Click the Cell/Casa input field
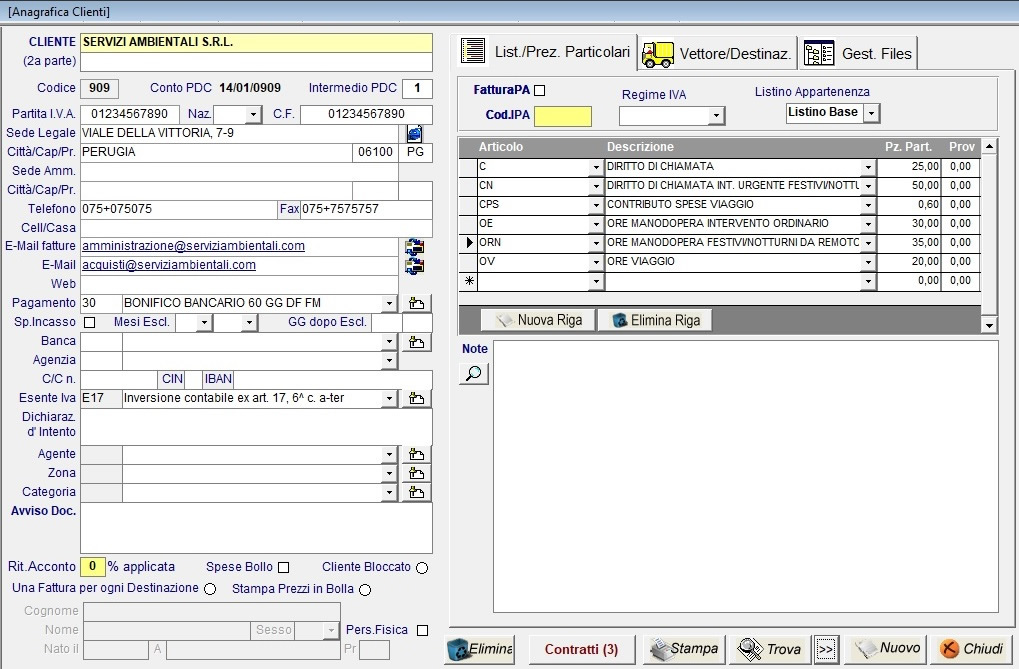 click(256, 228)
